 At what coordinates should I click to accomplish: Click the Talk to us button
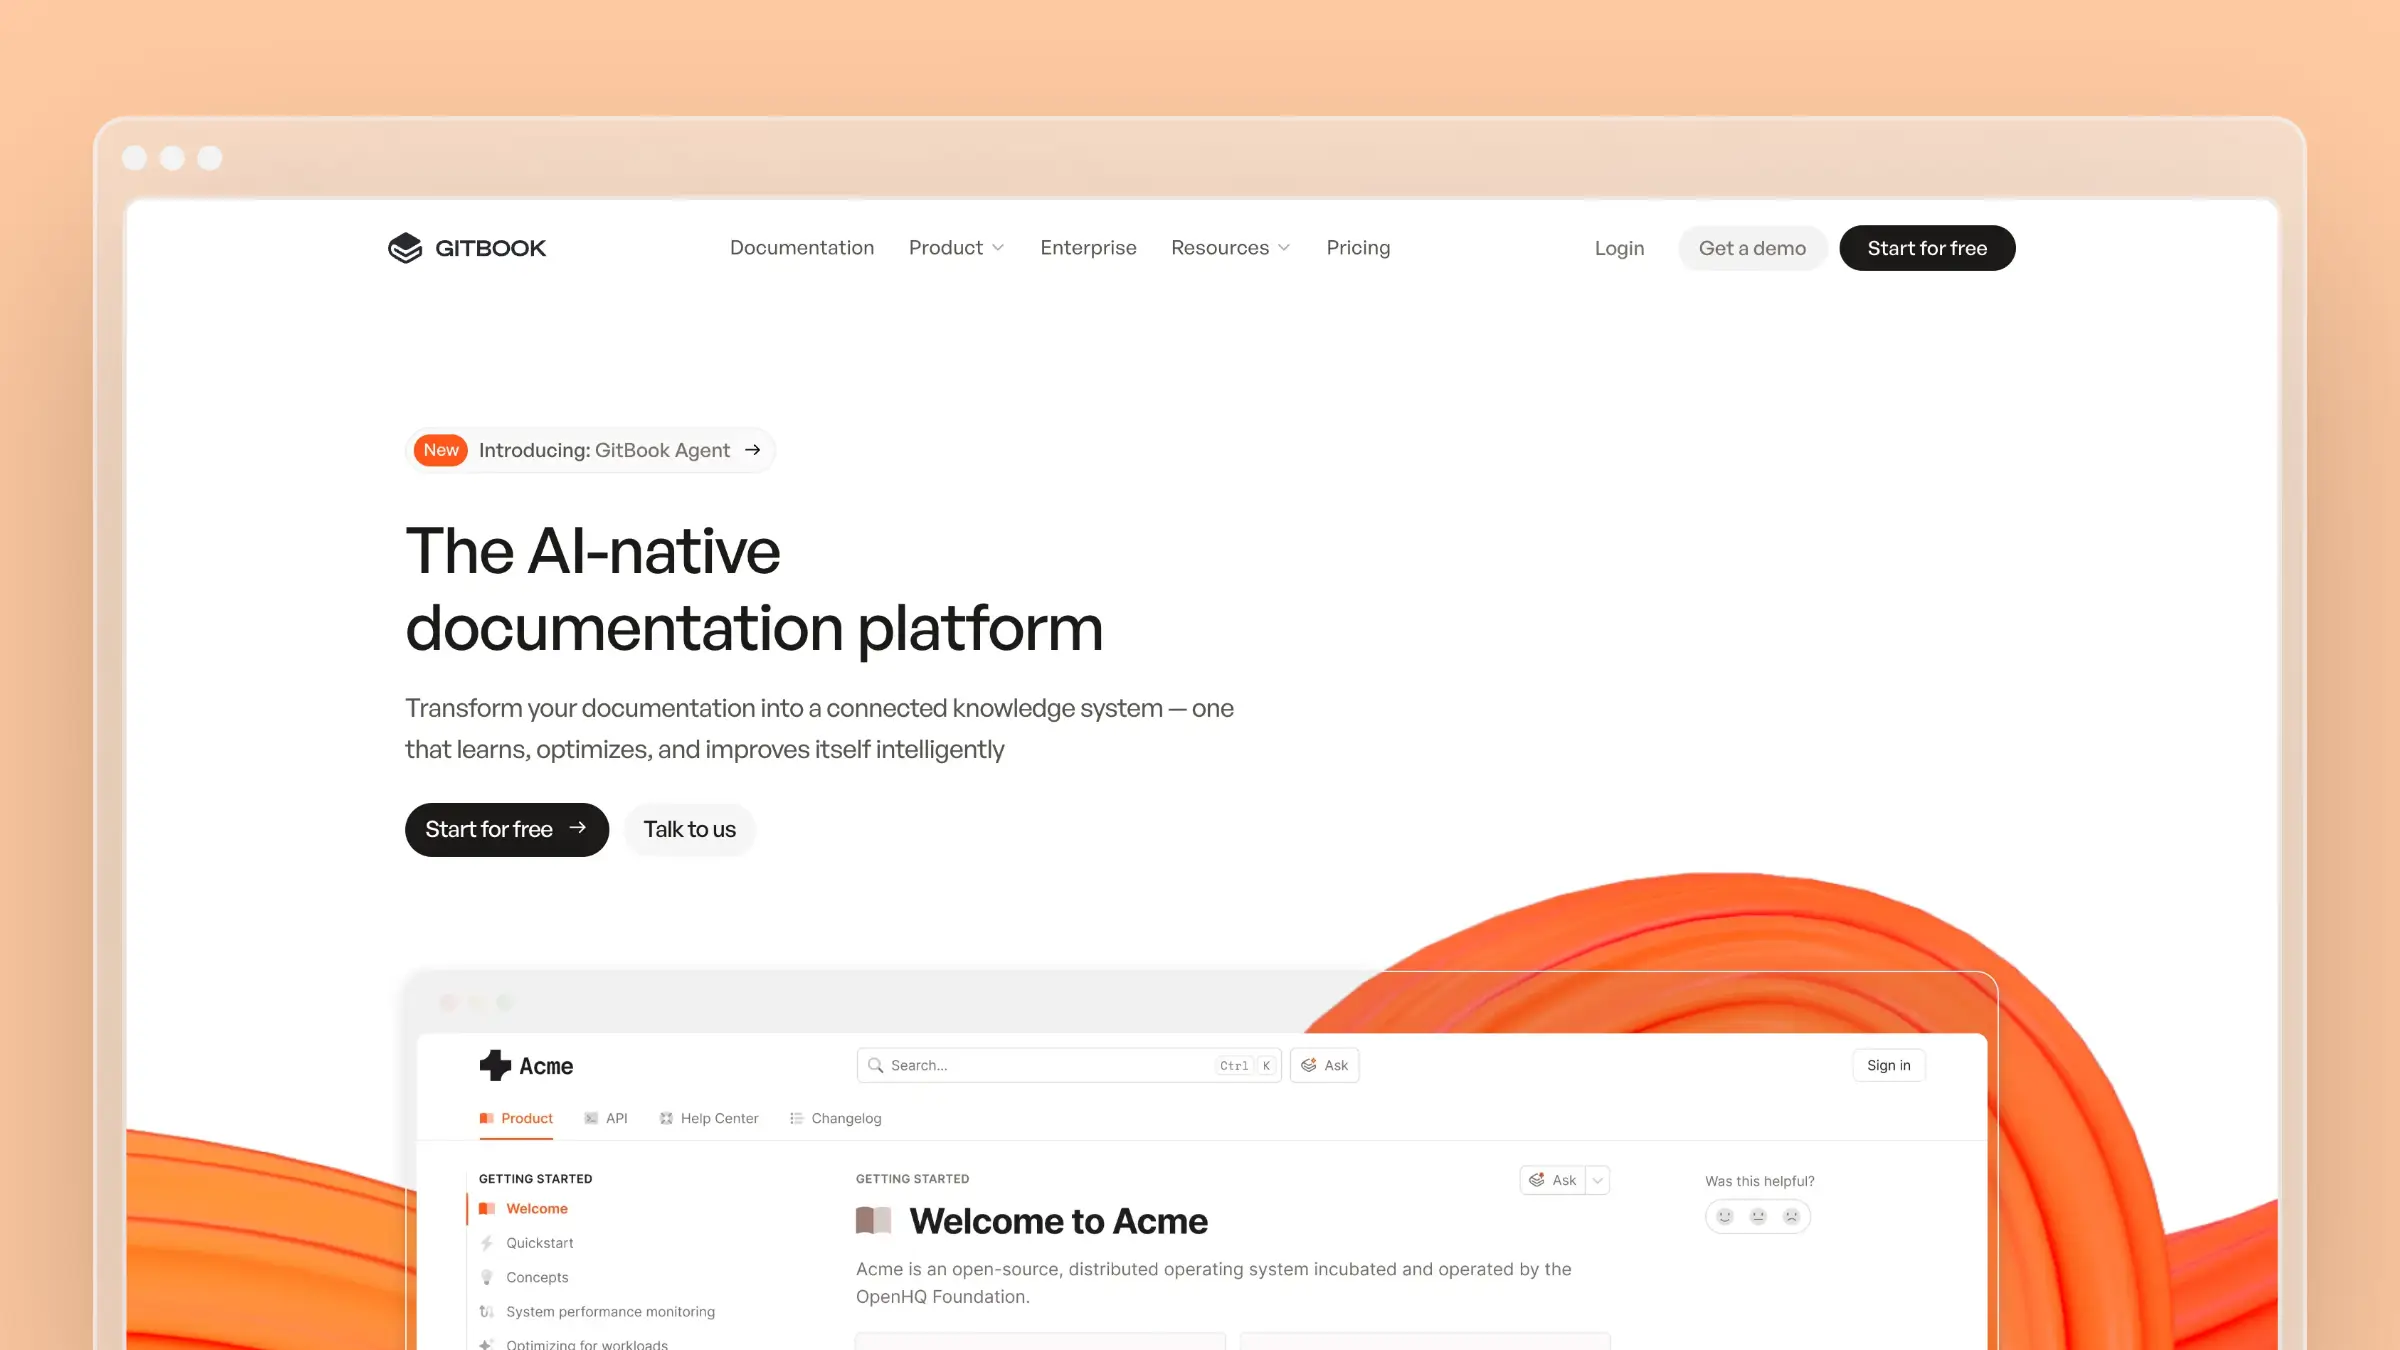[689, 829]
